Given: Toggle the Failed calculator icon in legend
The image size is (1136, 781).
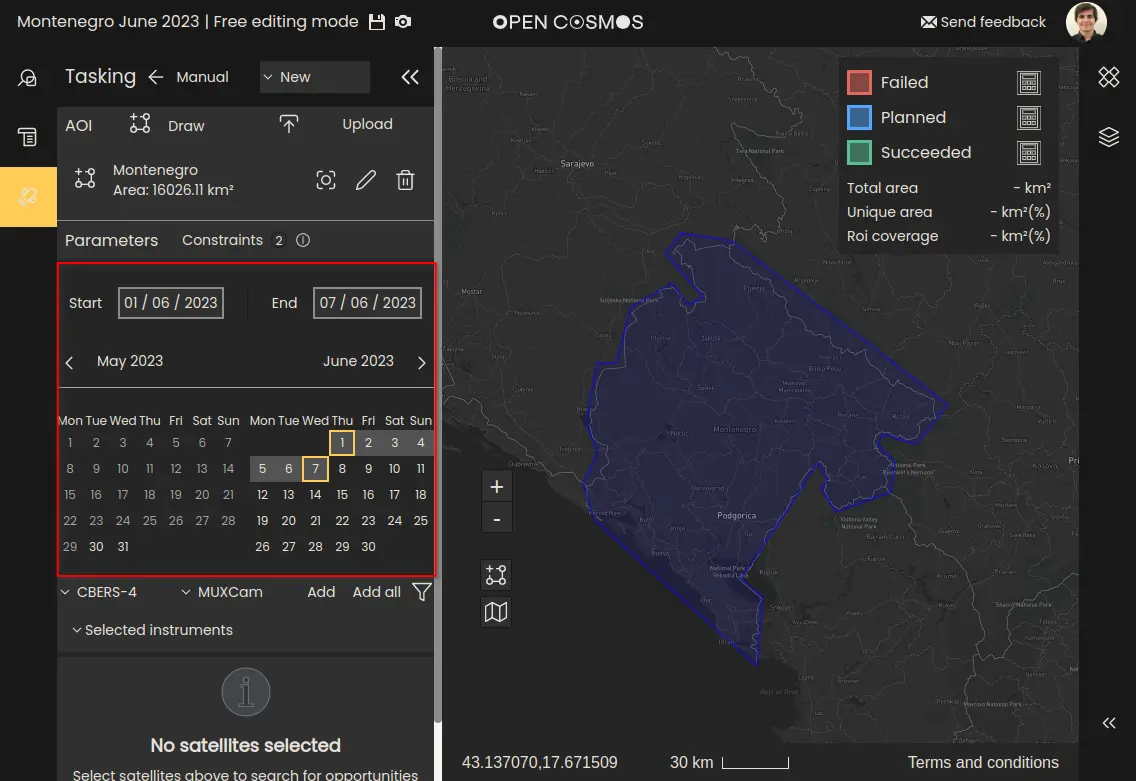Looking at the screenshot, I should 1028,83.
